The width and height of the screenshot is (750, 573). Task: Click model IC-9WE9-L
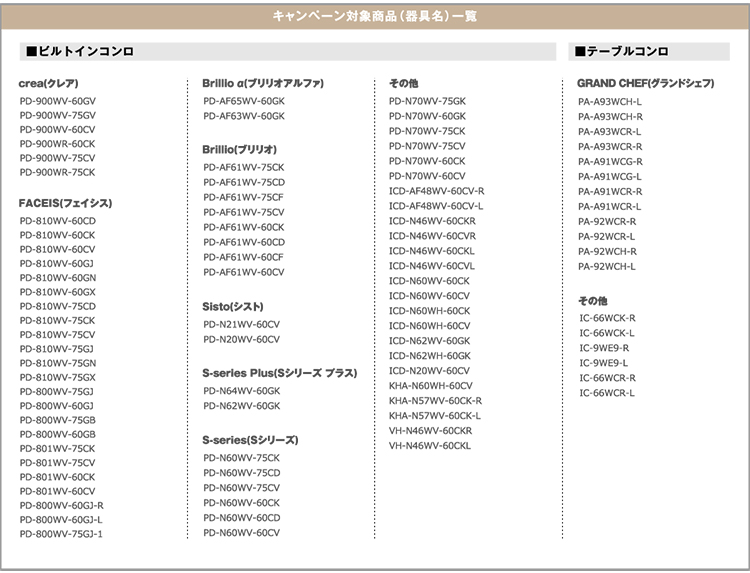[x=604, y=363]
